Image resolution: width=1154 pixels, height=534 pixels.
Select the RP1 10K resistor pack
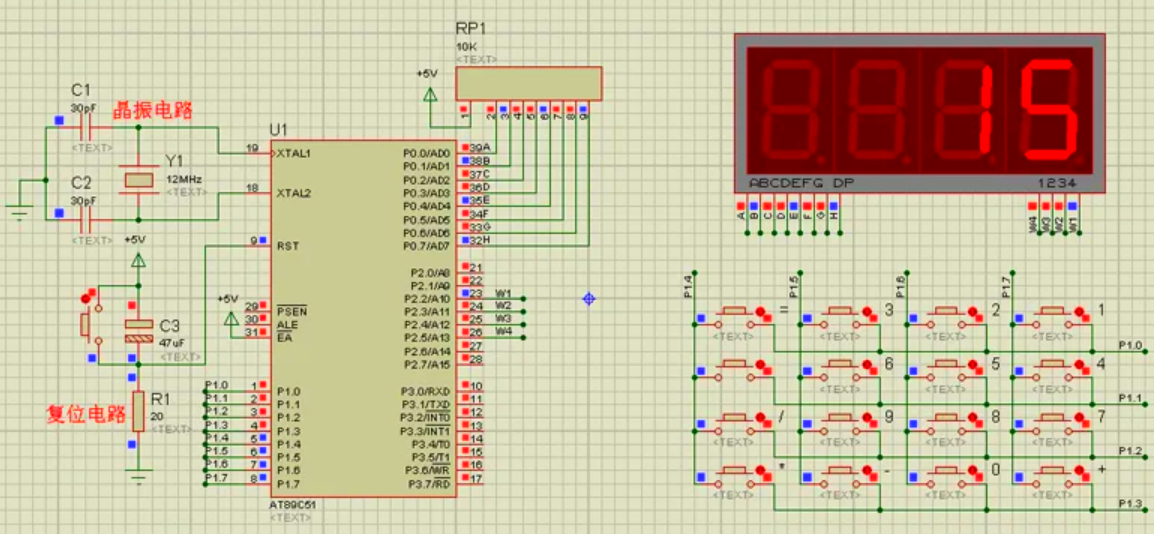point(529,83)
